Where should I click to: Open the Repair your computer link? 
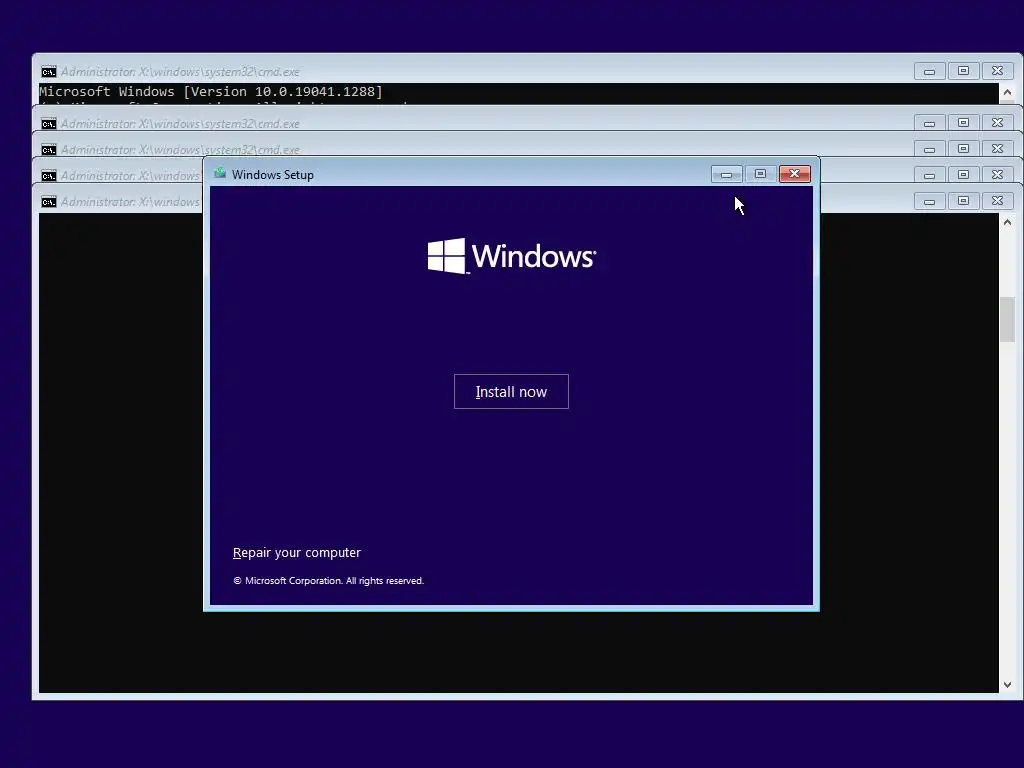[296, 552]
